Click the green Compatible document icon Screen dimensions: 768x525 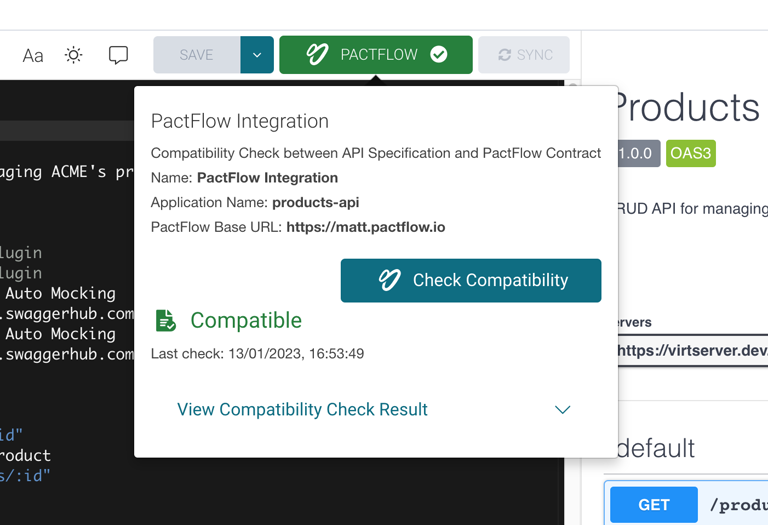pyautogui.click(x=165, y=320)
